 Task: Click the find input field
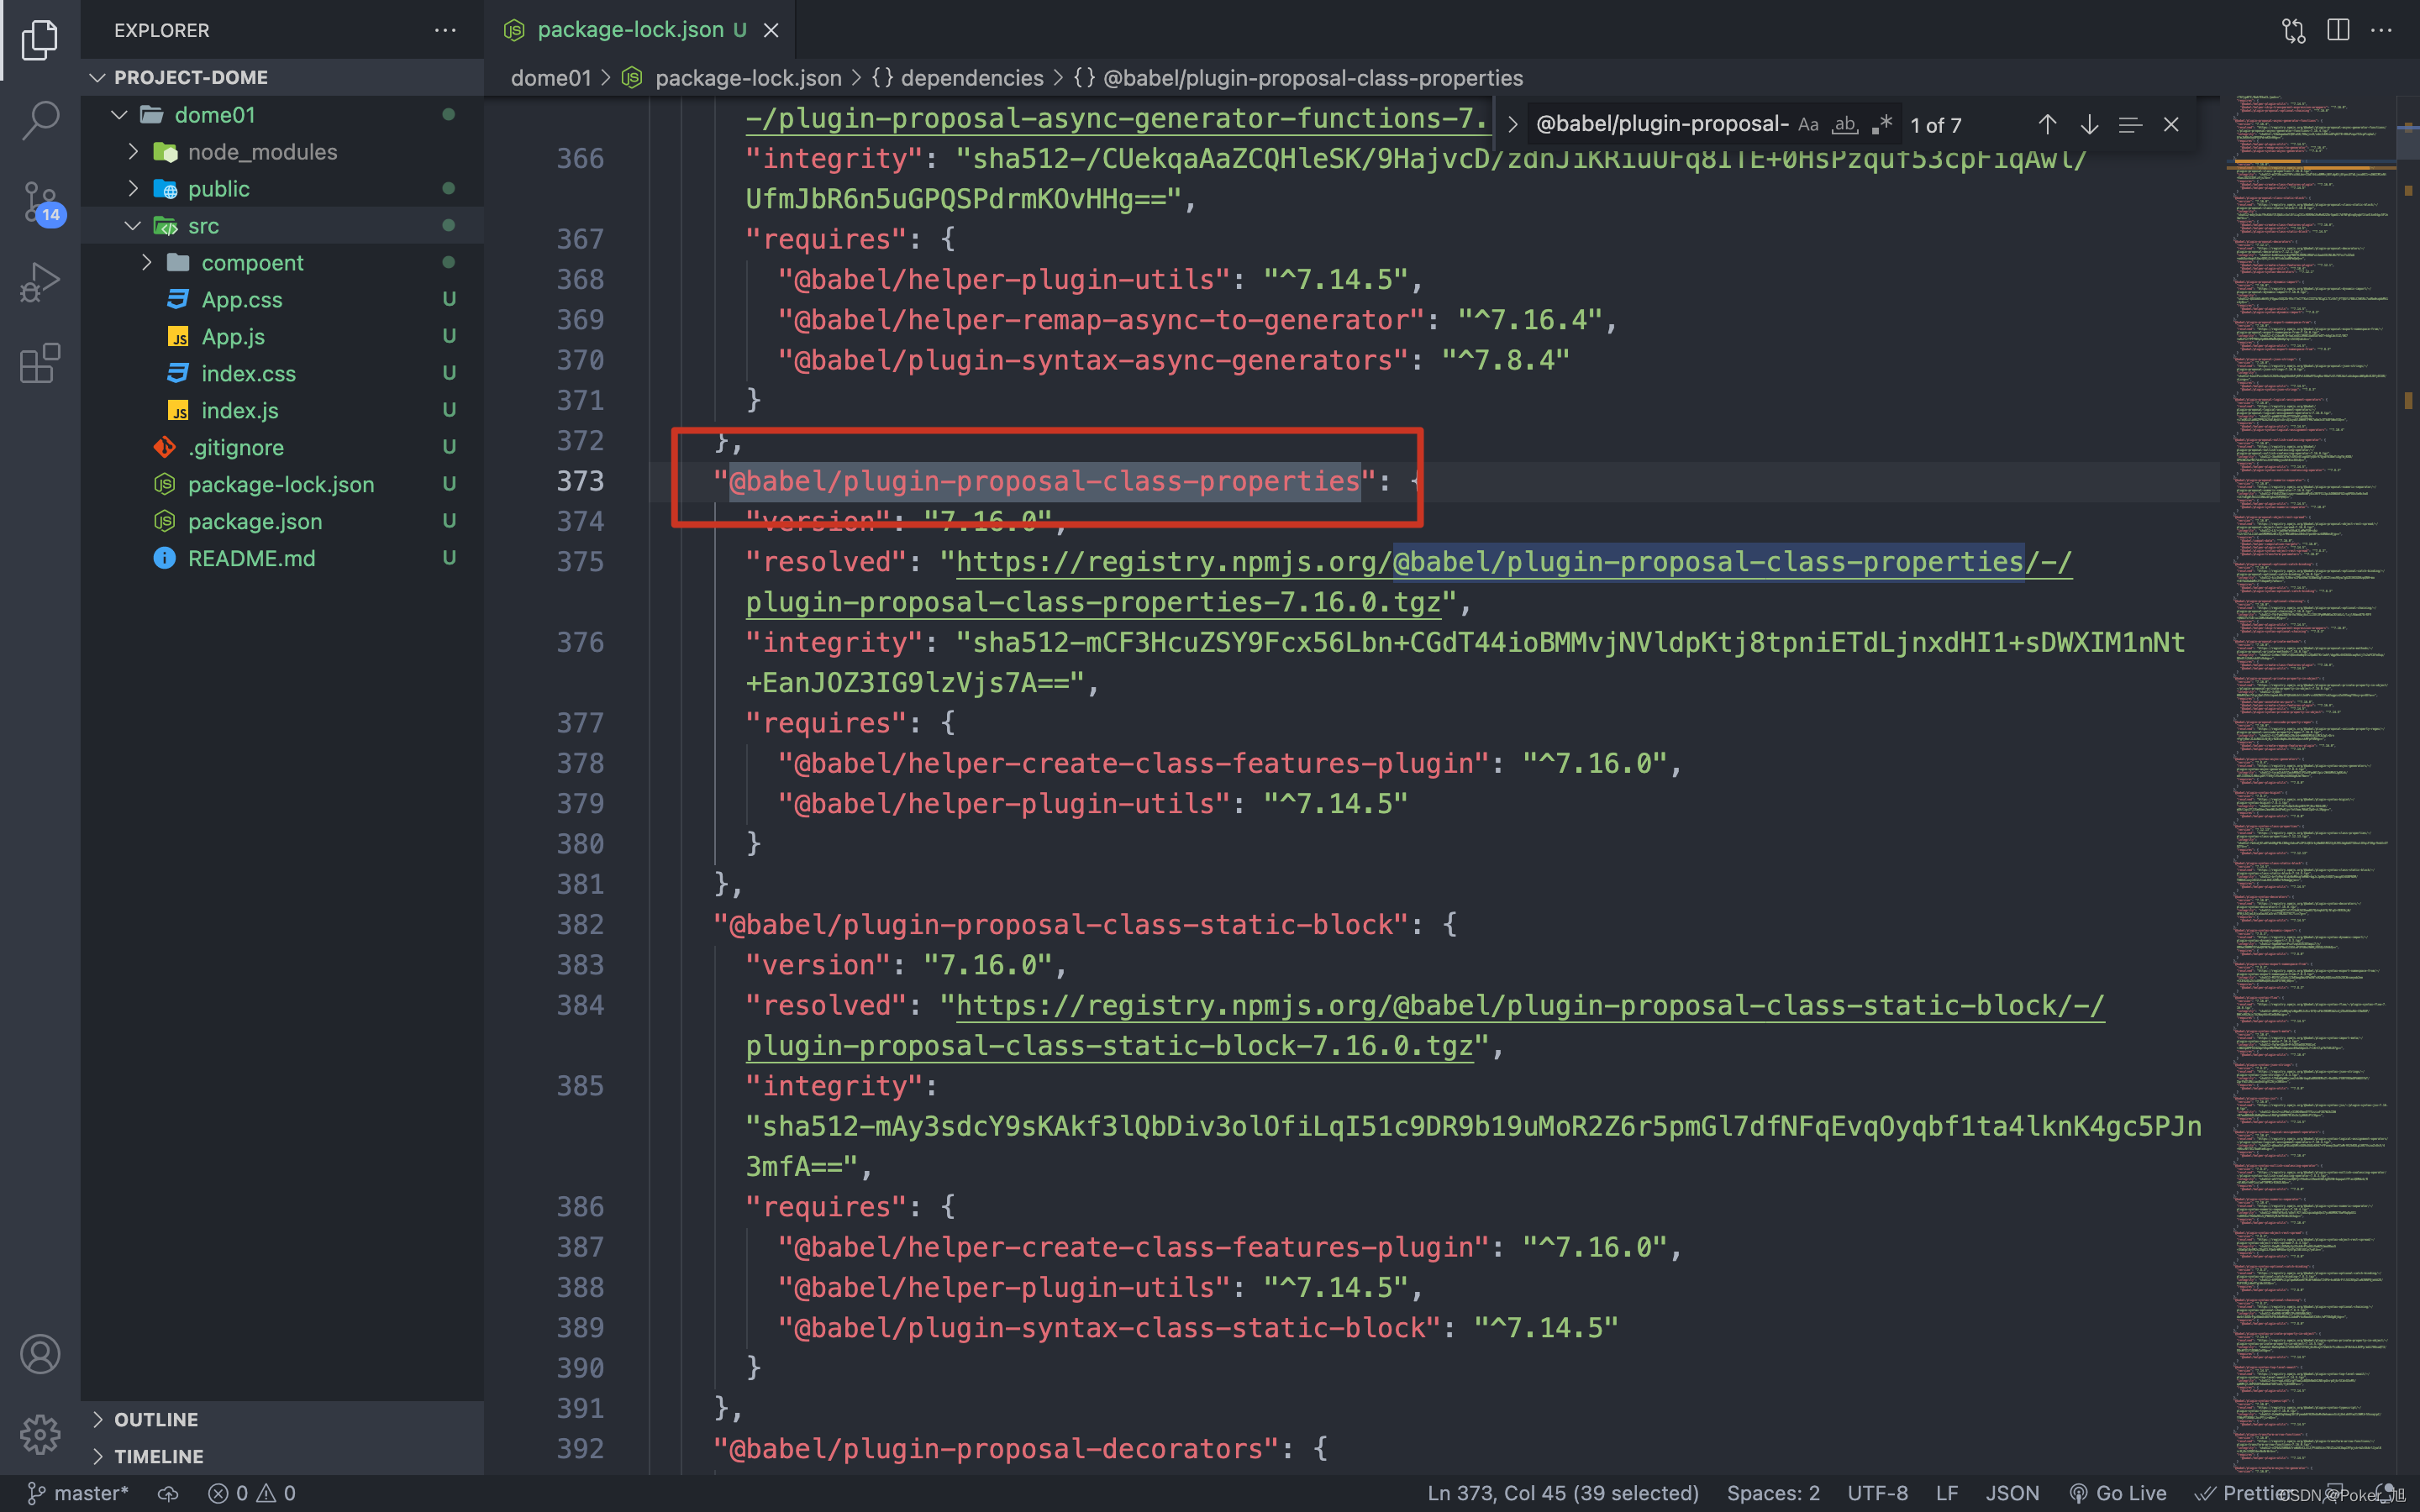[1660, 125]
